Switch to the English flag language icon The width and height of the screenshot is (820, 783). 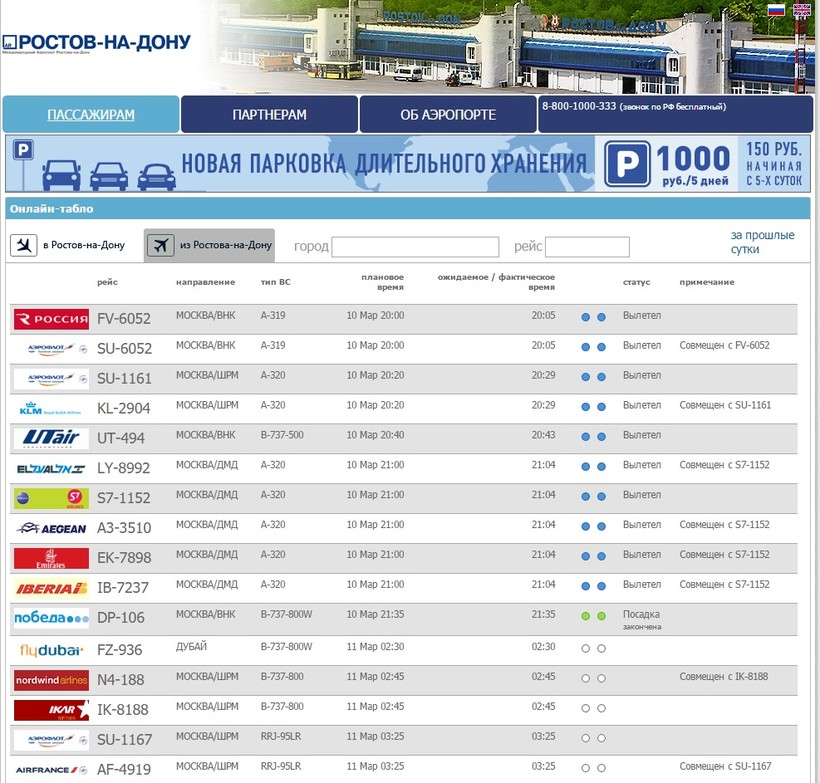[x=801, y=10]
